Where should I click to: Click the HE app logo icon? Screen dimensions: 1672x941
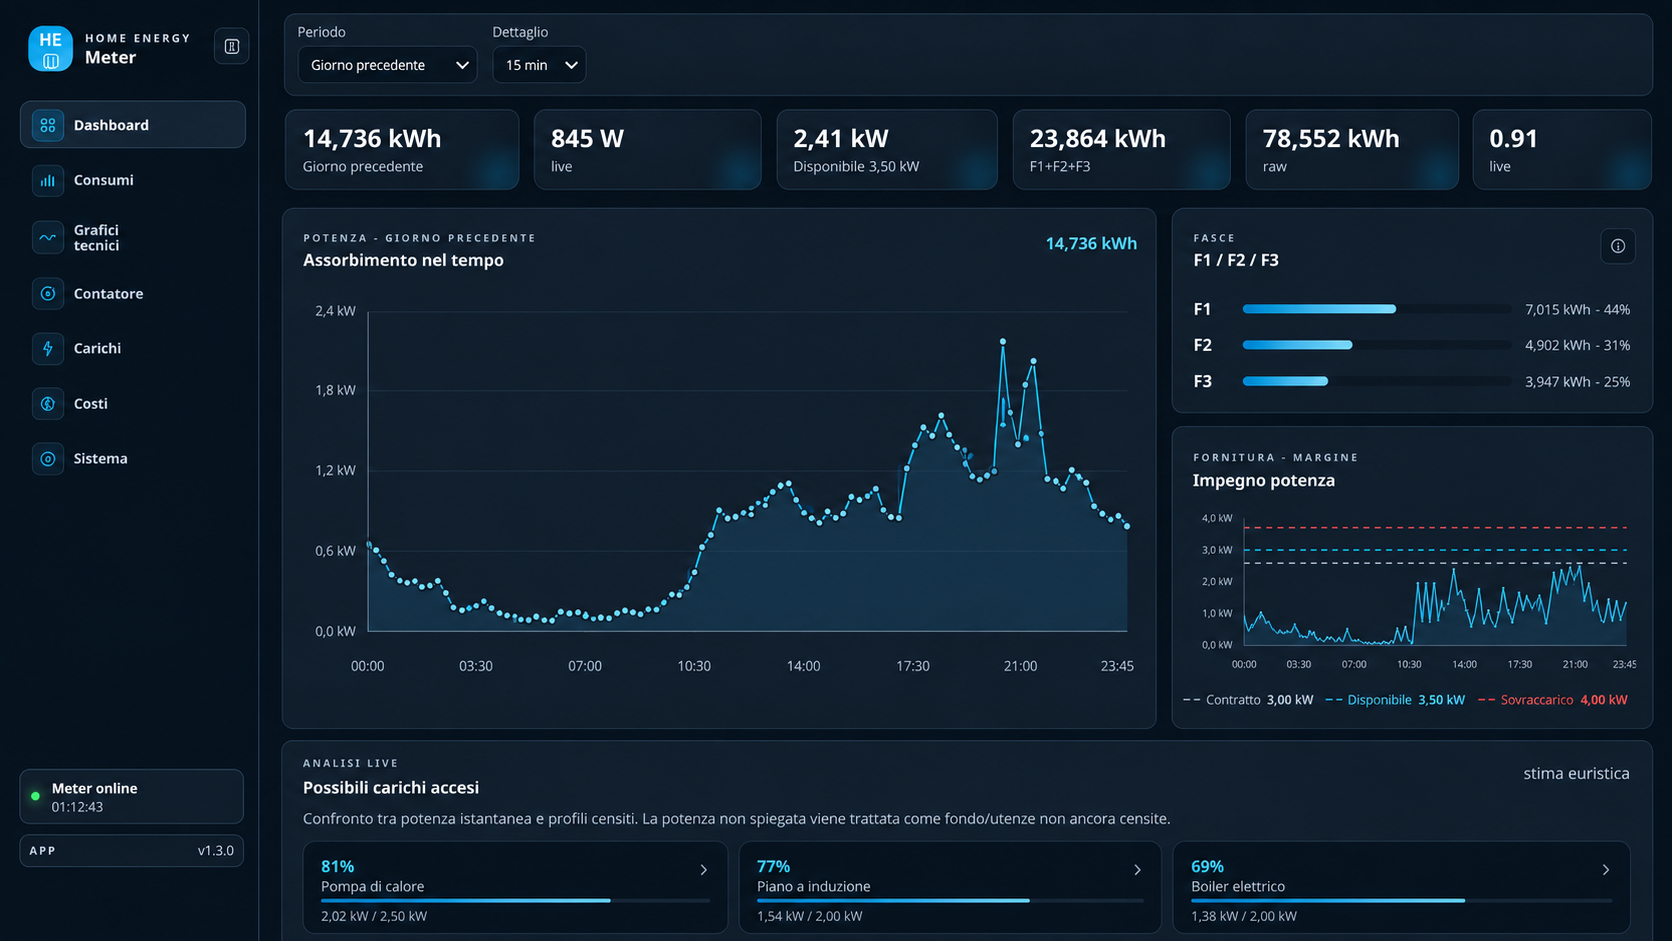tap(50, 48)
